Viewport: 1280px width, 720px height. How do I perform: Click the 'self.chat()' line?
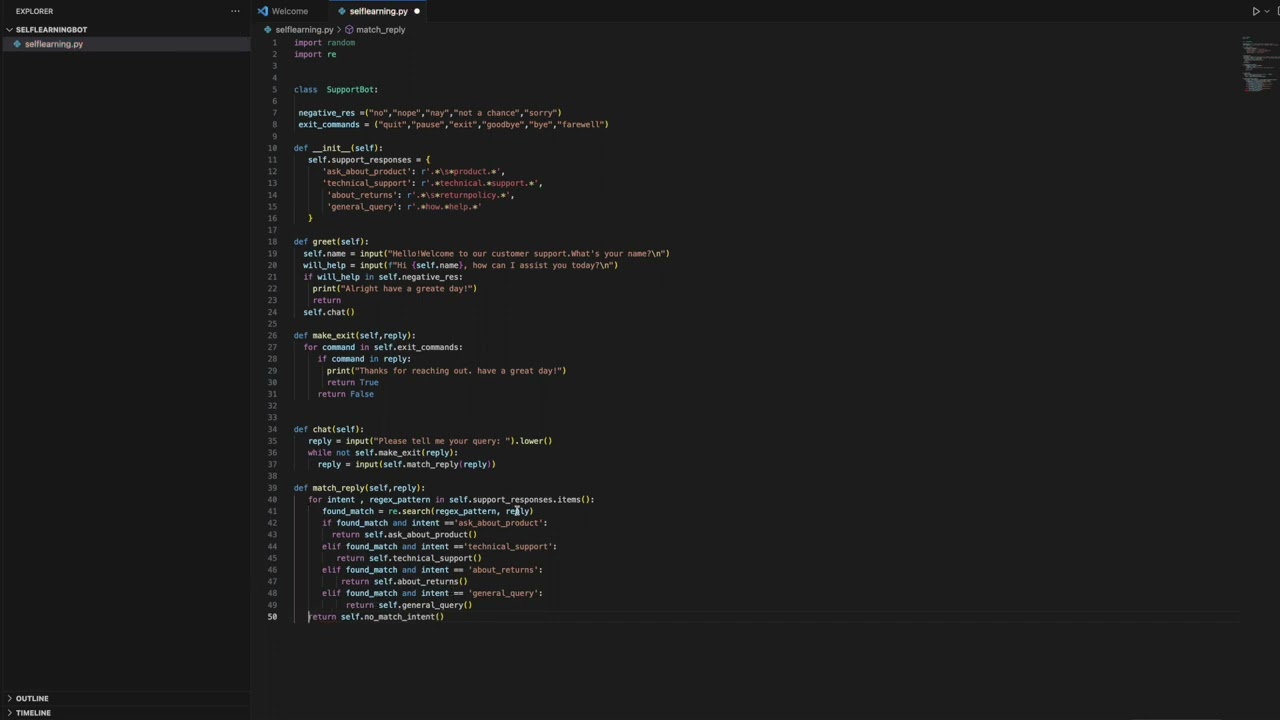(x=328, y=312)
